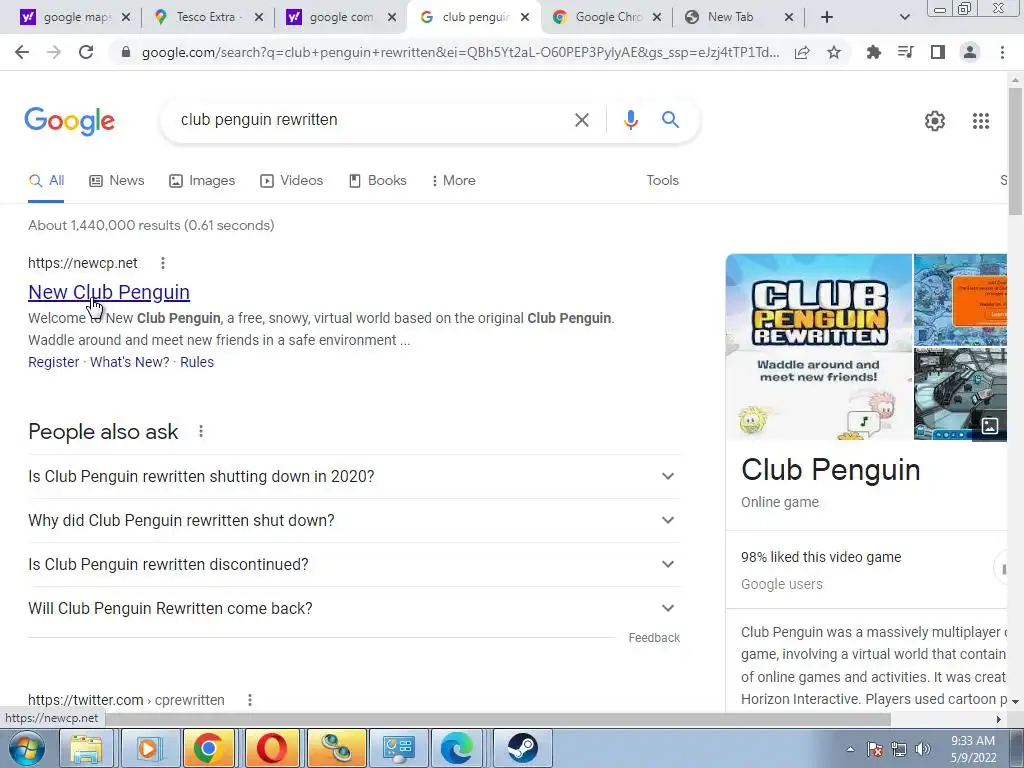Open the tab search dropdown arrow
The image size is (1024, 768).
tap(904, 17)
